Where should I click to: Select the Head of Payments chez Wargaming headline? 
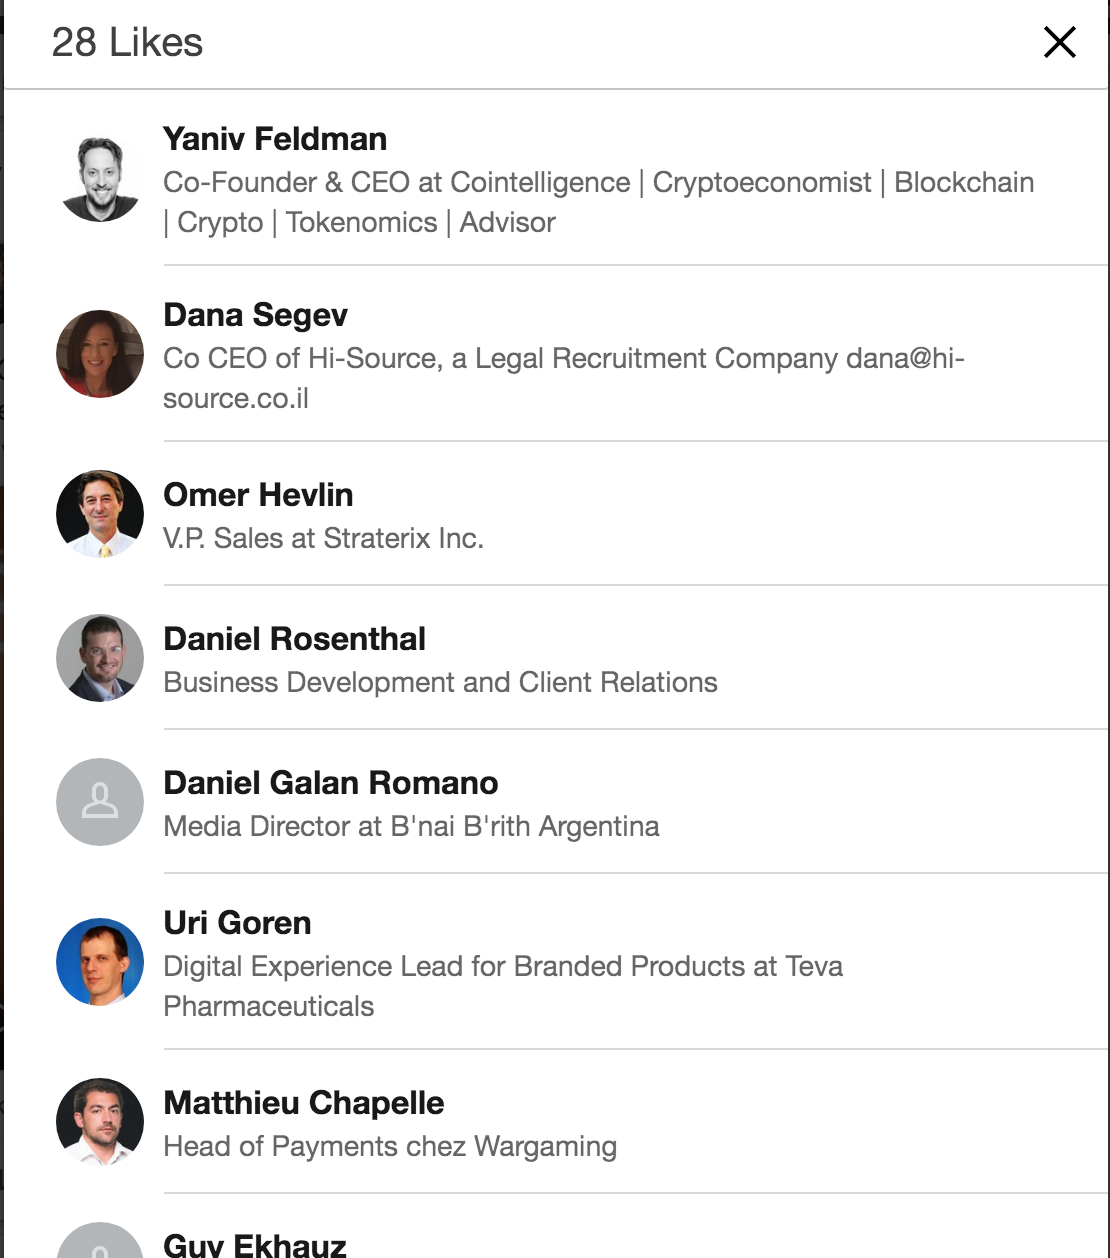tap(390, 1147)
